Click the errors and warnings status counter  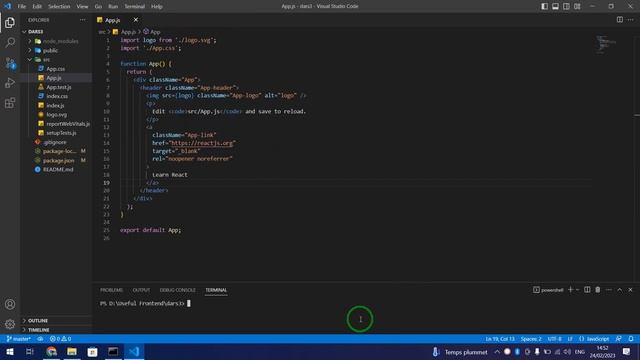[60, 339]
